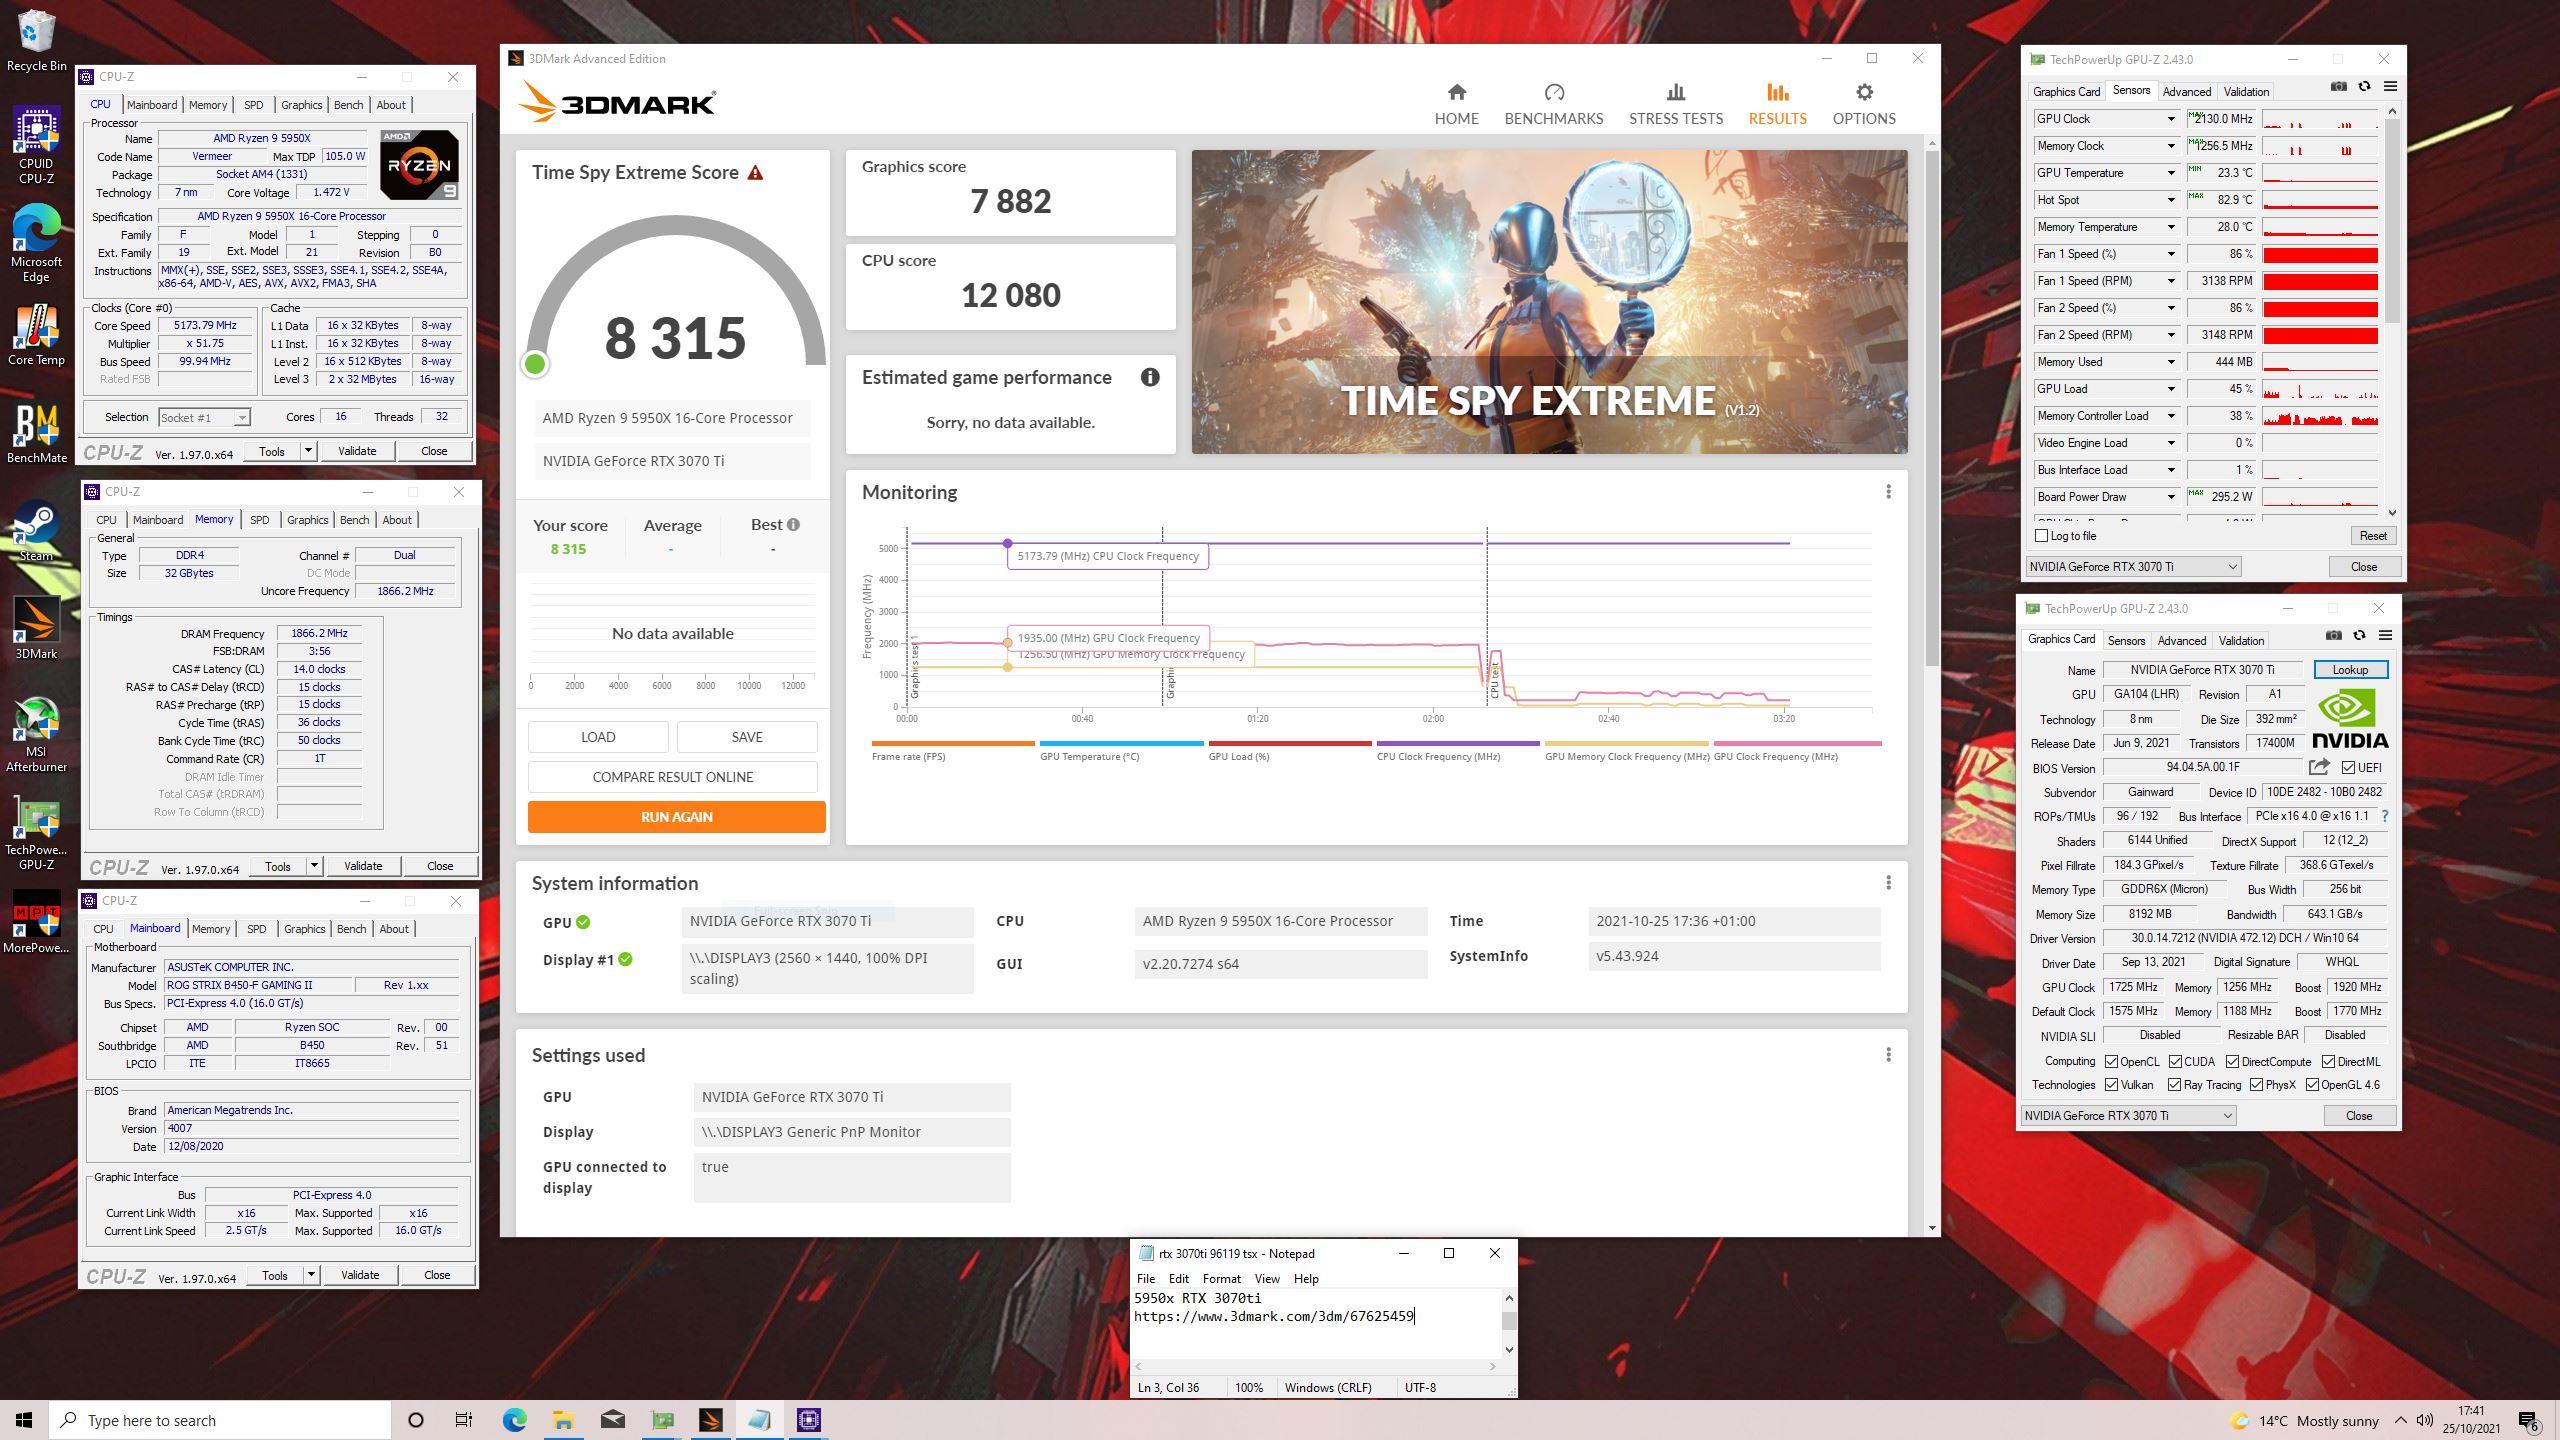
Task: Toggle the OpenCL checkbox
Action: click(2111, 1062)
